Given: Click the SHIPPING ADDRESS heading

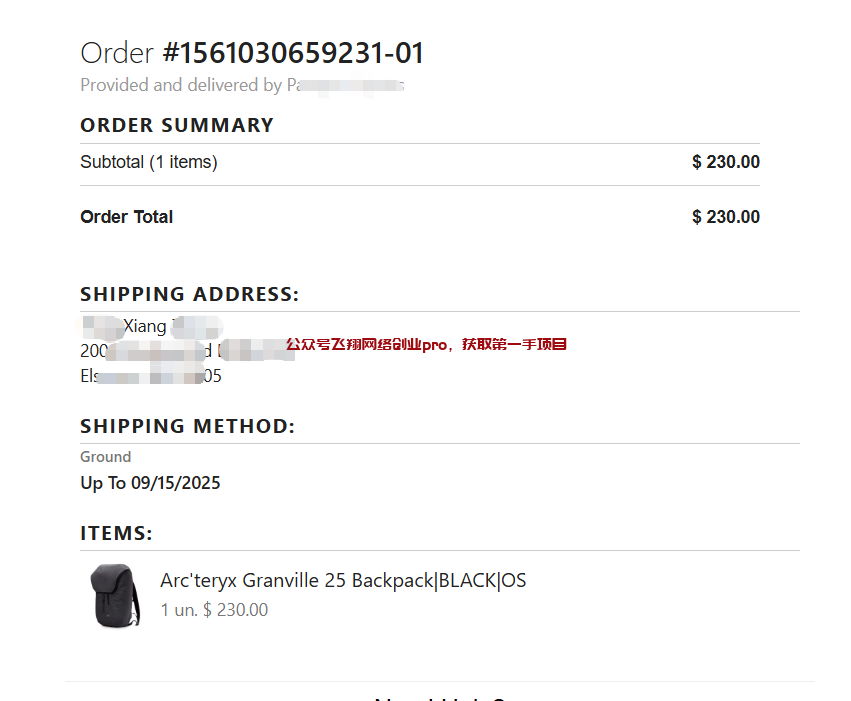Looking at the screenshot, I should coord(190,295).
